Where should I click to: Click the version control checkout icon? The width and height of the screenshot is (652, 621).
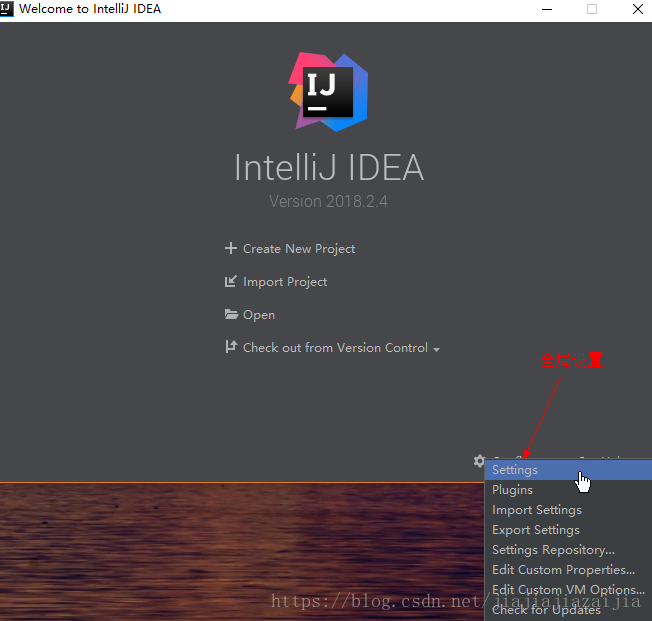click(x=231, y=346)
